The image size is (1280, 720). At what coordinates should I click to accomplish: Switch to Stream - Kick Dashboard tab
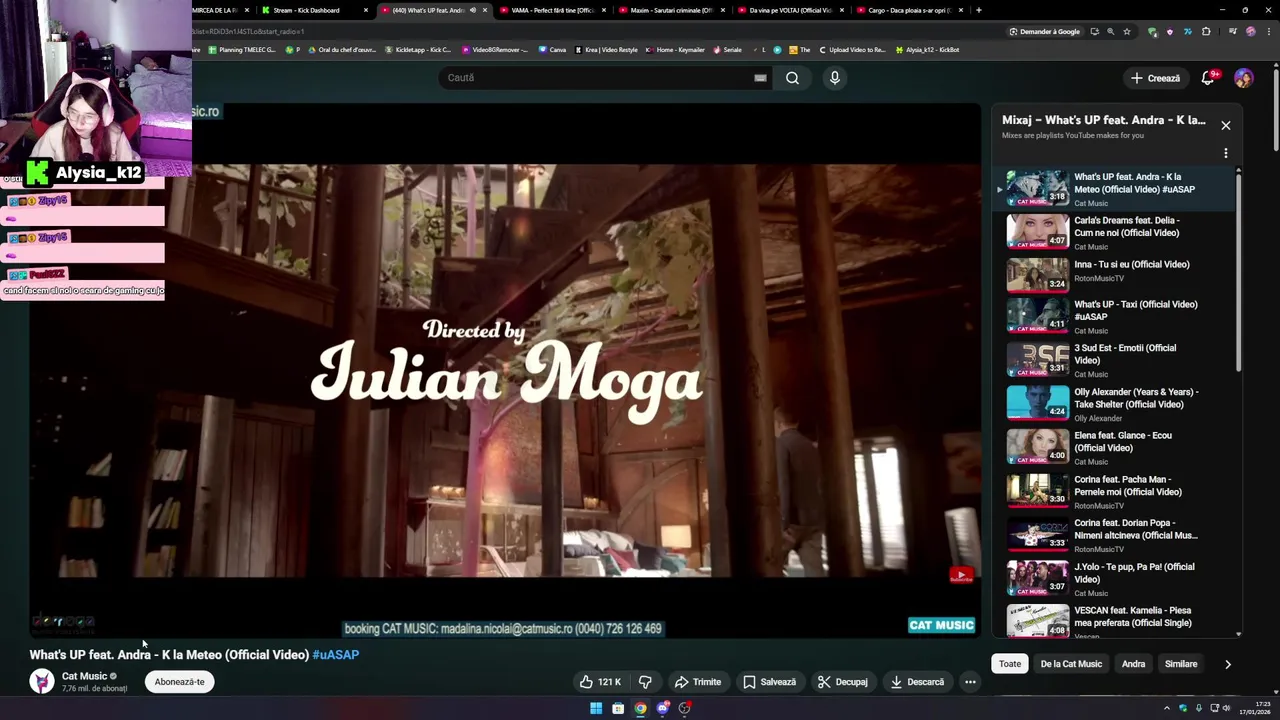[313, 10]
